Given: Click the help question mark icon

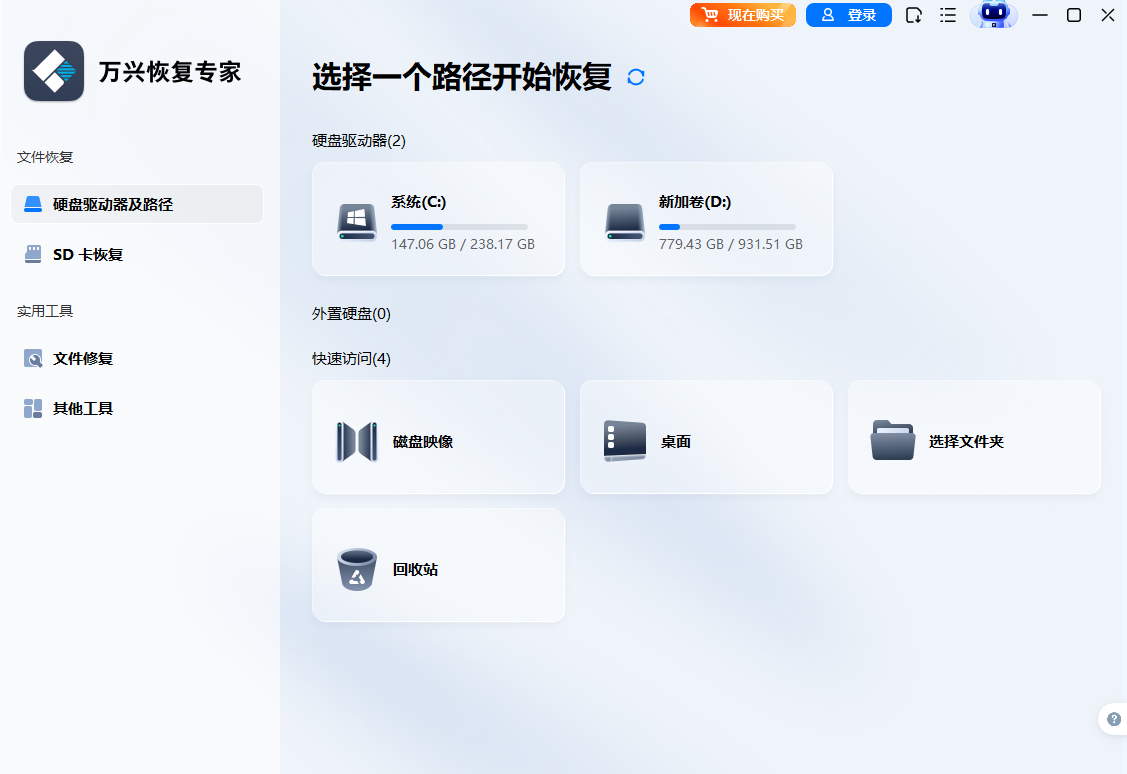Looking at the screenshot, I should coord(1114,719).
